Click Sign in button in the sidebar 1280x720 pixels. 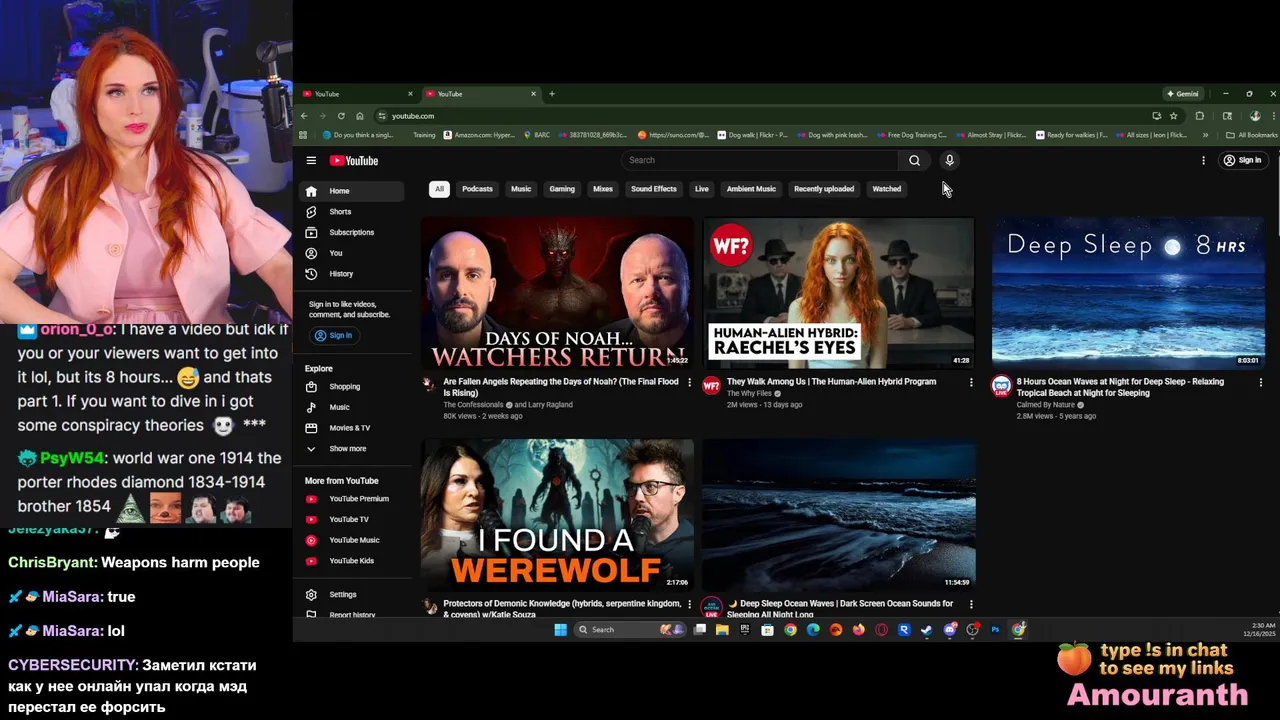click(333, 335)
